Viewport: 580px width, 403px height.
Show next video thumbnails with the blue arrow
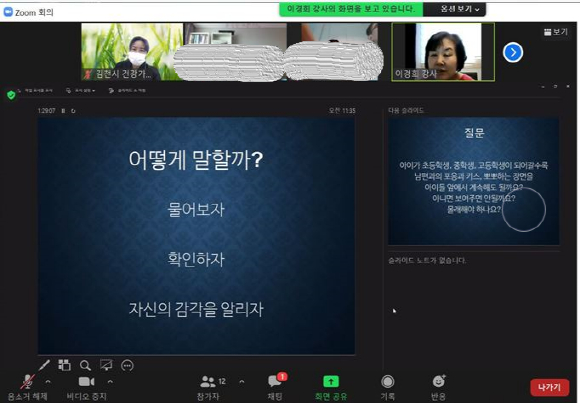[x=513, y=53]
